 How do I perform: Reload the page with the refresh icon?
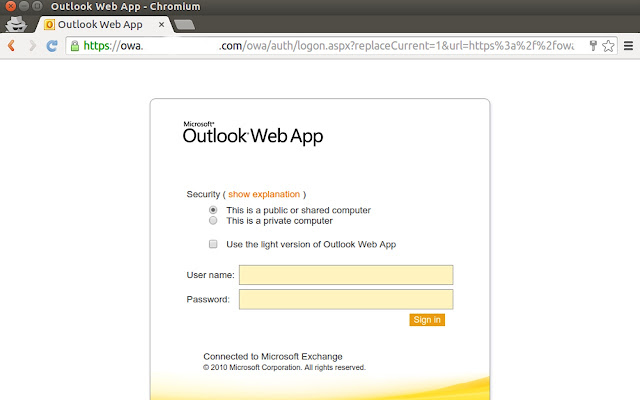pos(52,45)
